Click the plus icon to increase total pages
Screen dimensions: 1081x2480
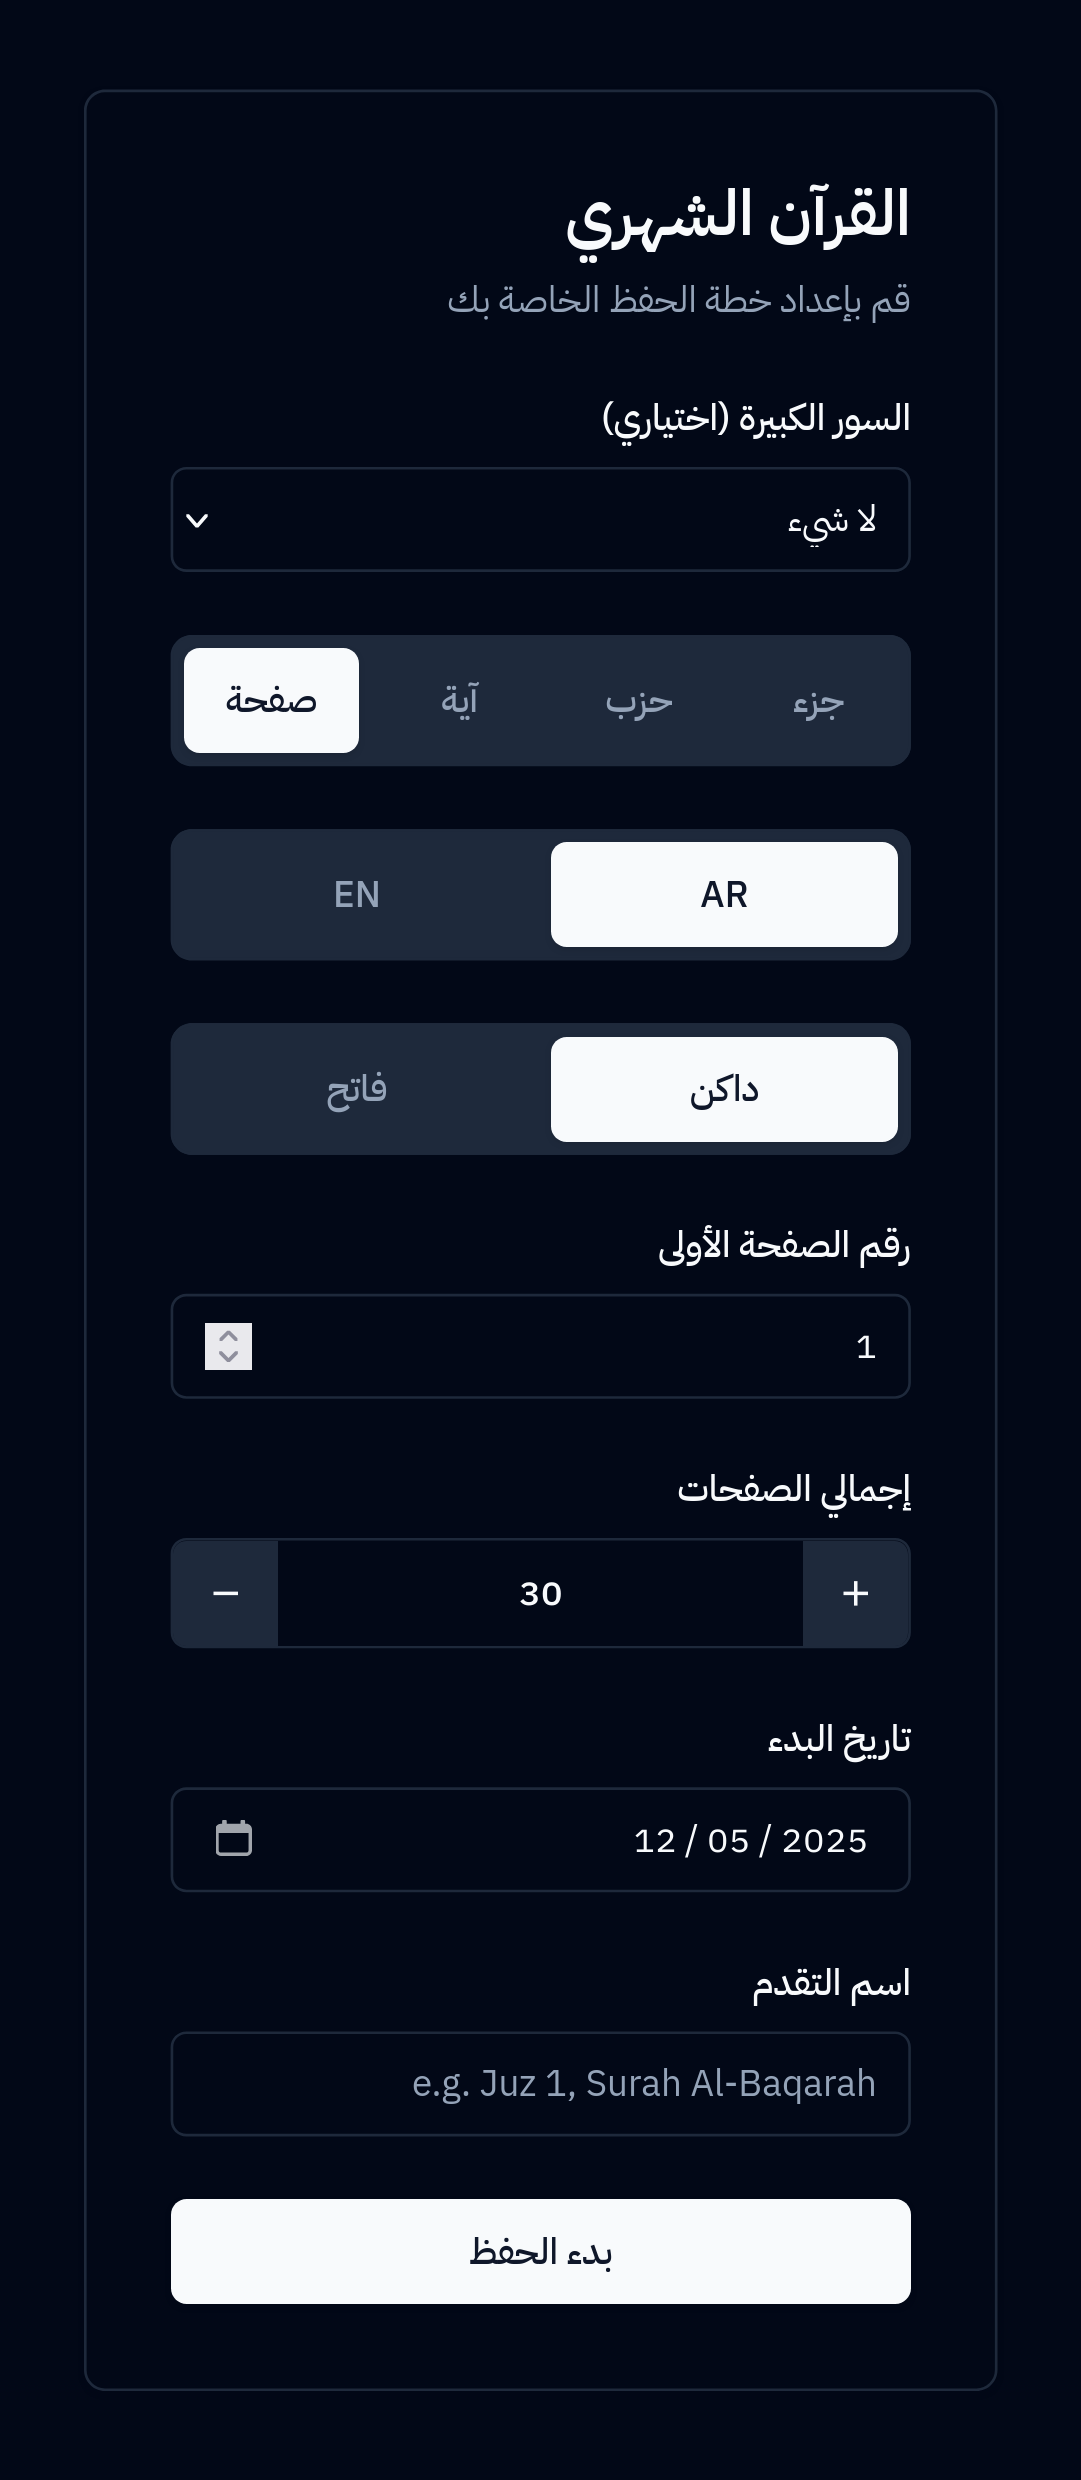[x=856, y=1593]
